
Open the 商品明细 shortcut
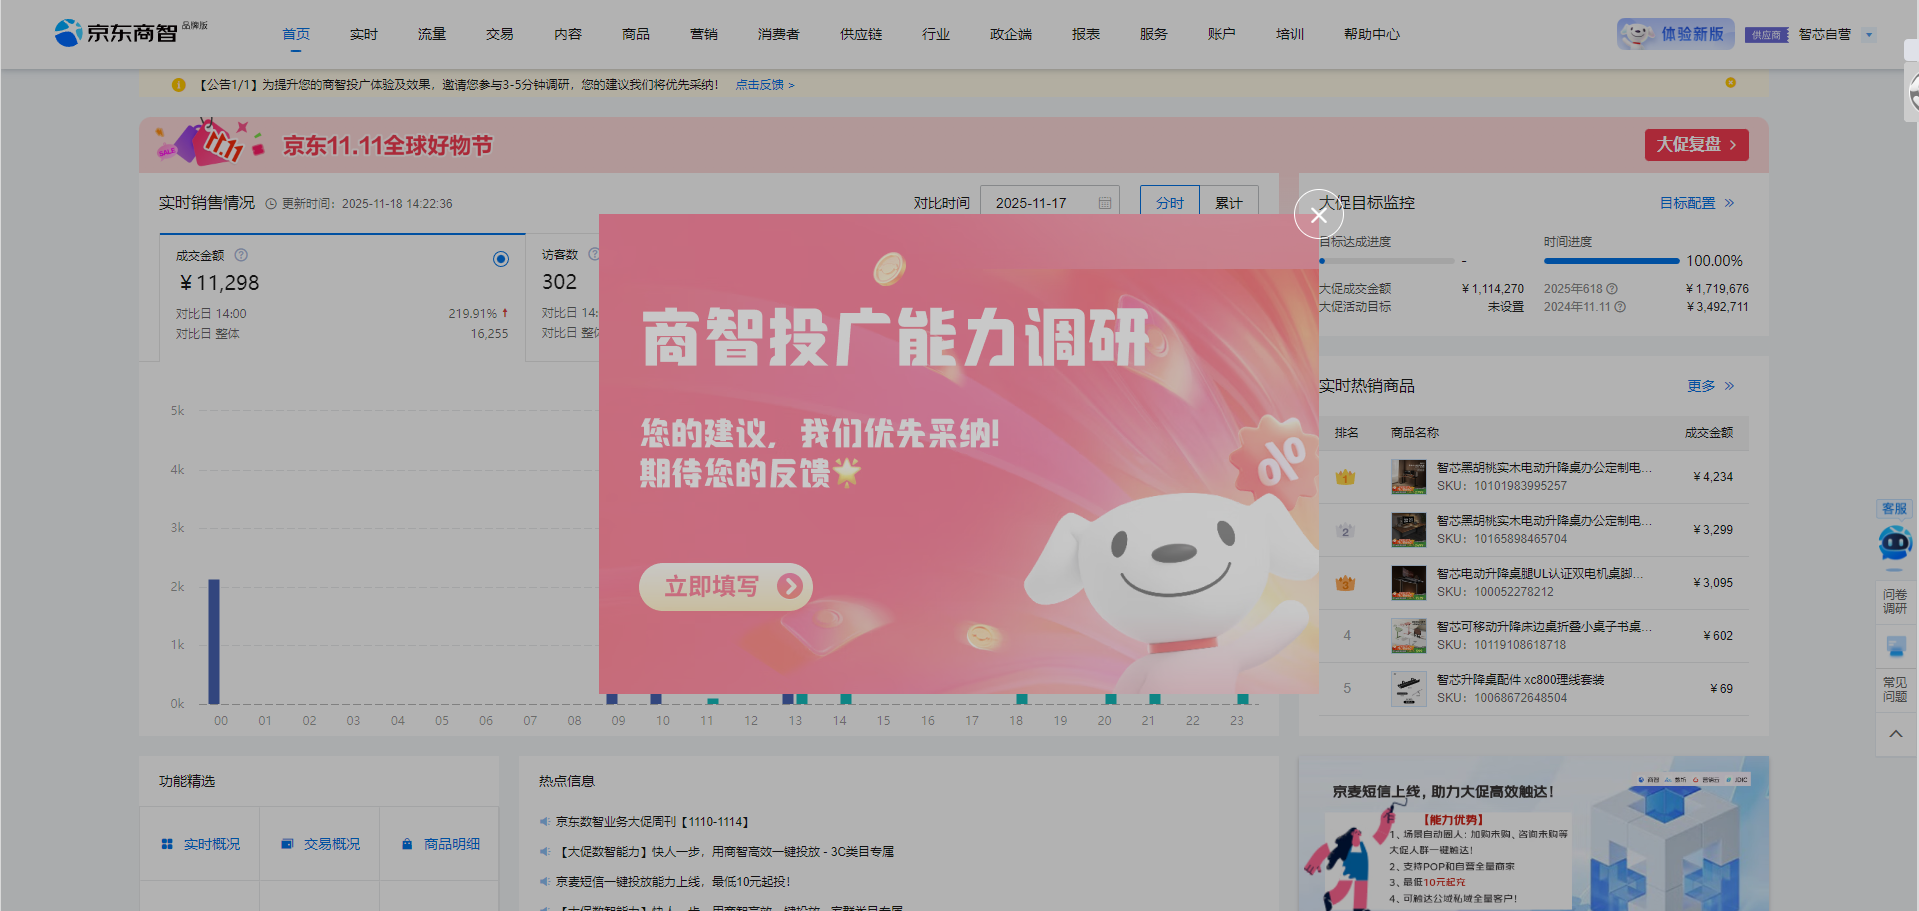click(440, 844)
